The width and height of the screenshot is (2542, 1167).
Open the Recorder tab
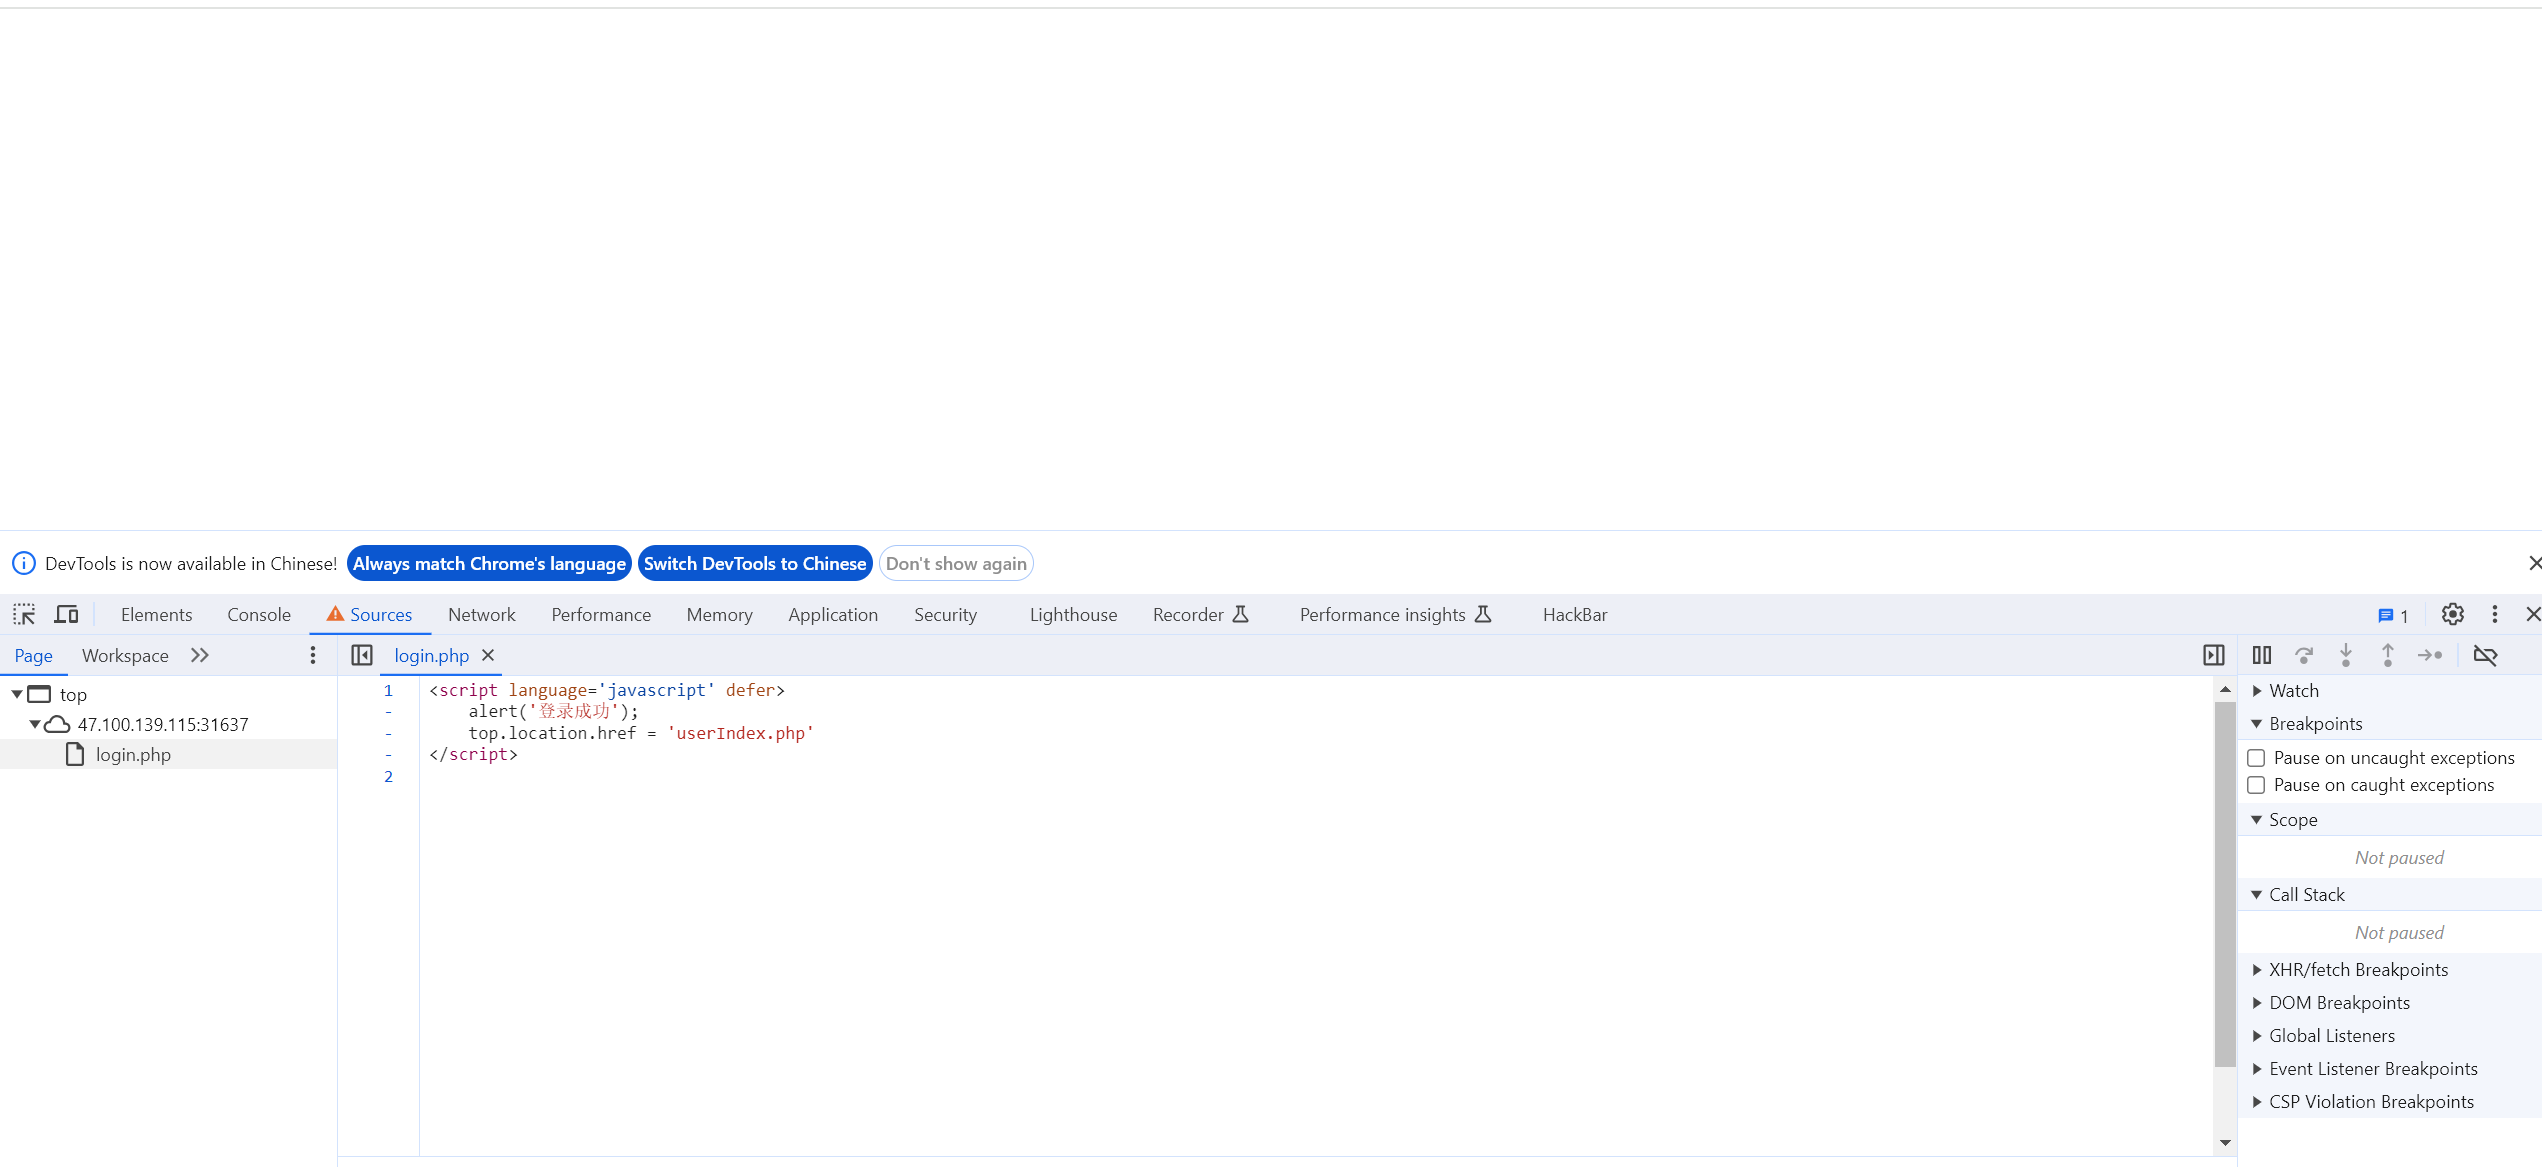tap(1200, 615)
